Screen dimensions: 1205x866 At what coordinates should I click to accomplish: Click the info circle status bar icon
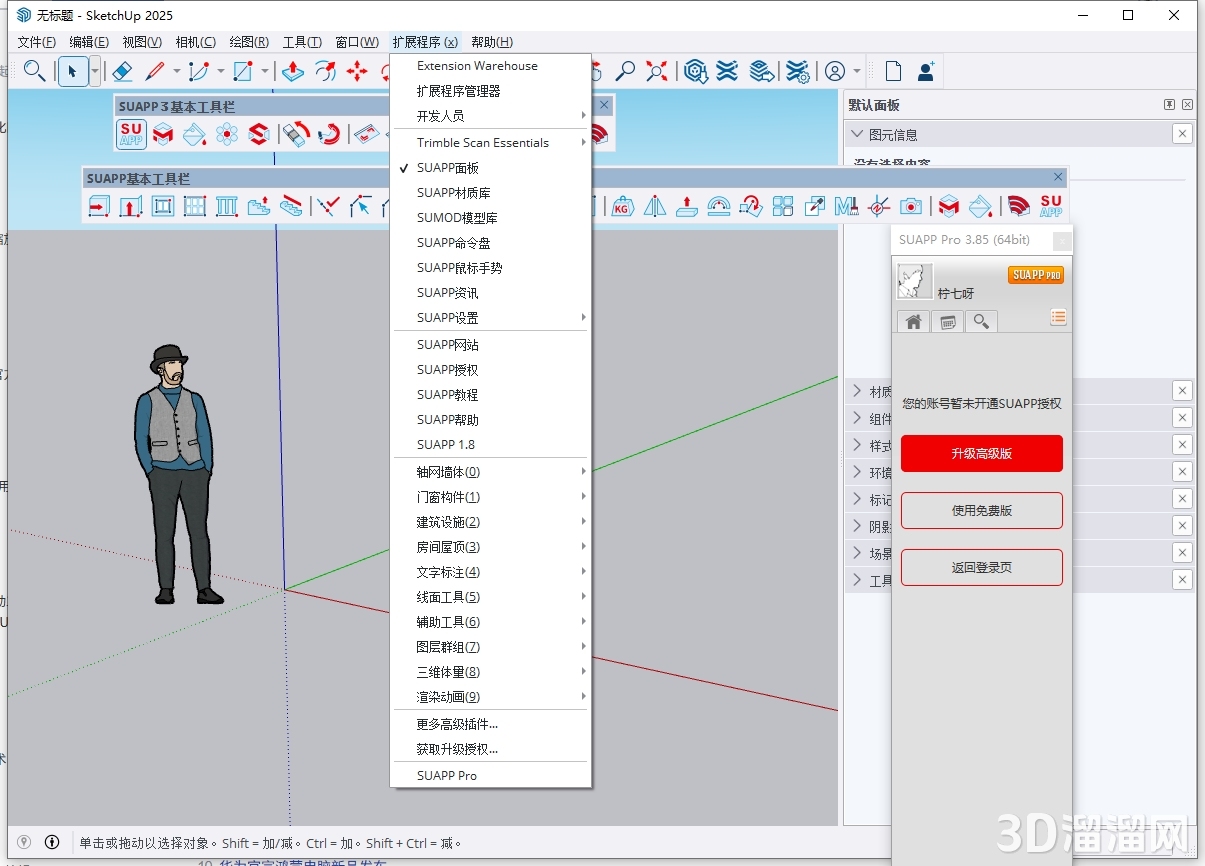[x=52, y=842]
